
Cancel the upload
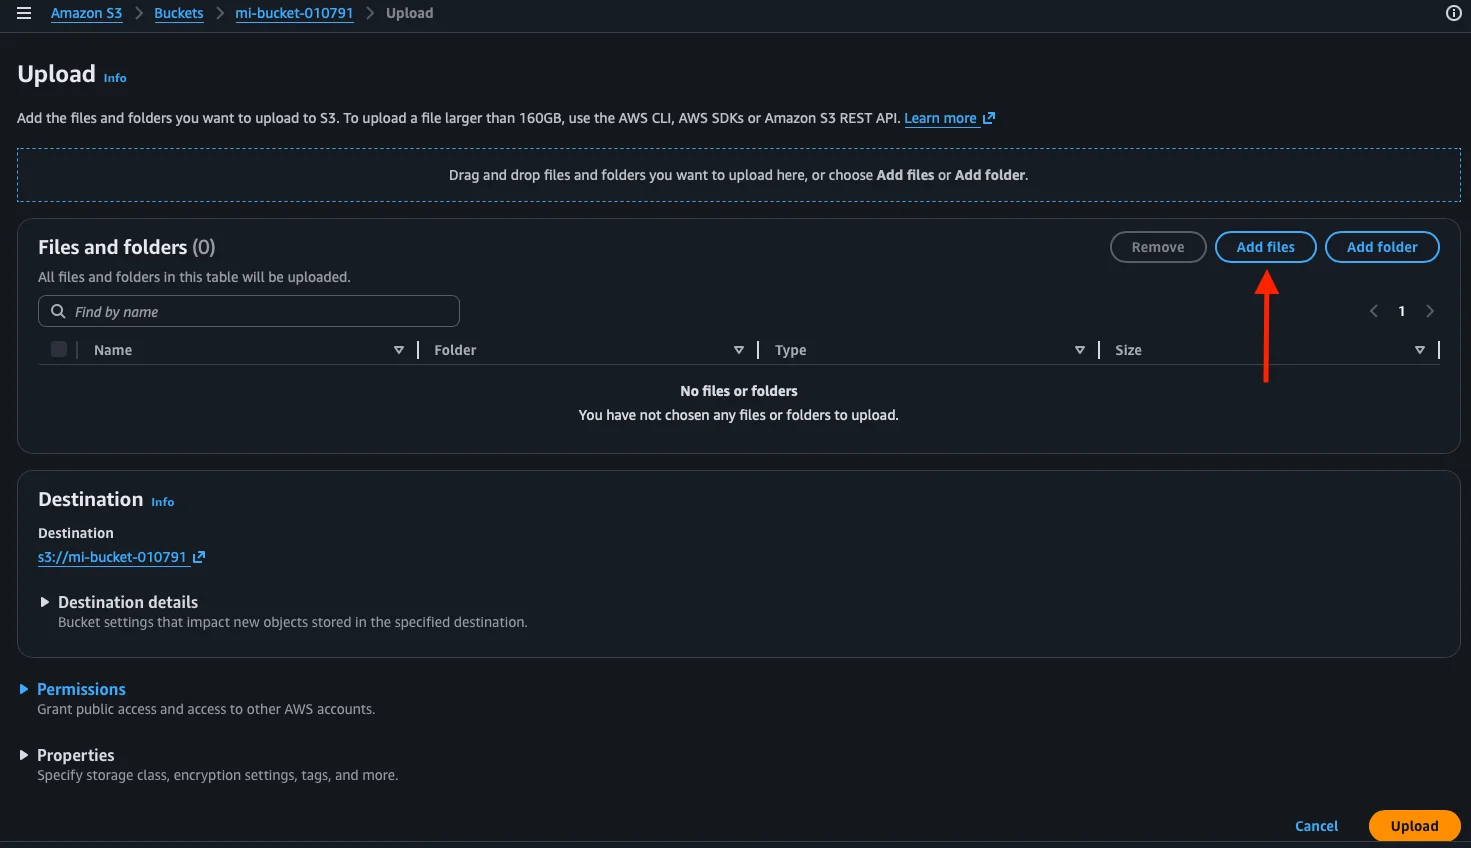click(x=1316, y=826)
